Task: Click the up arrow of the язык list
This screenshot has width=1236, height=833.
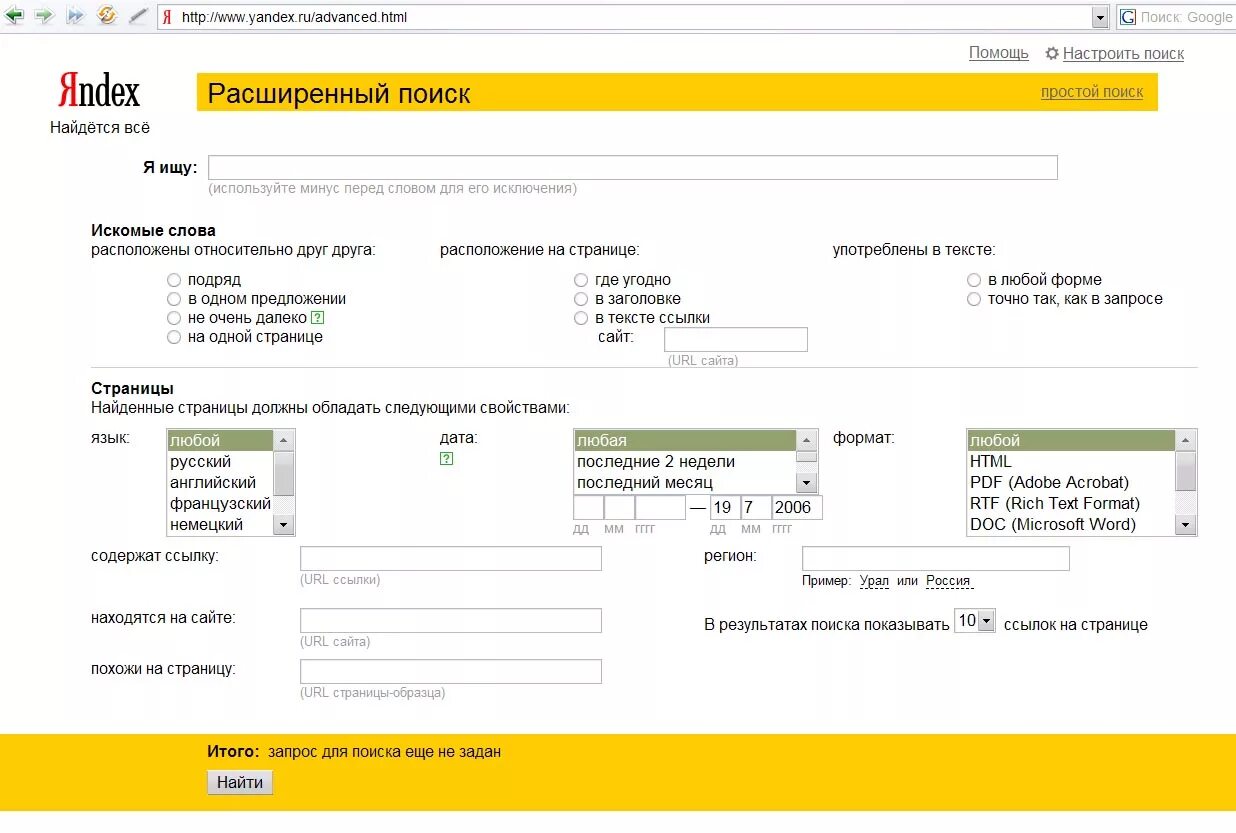Action: point(284,440)
